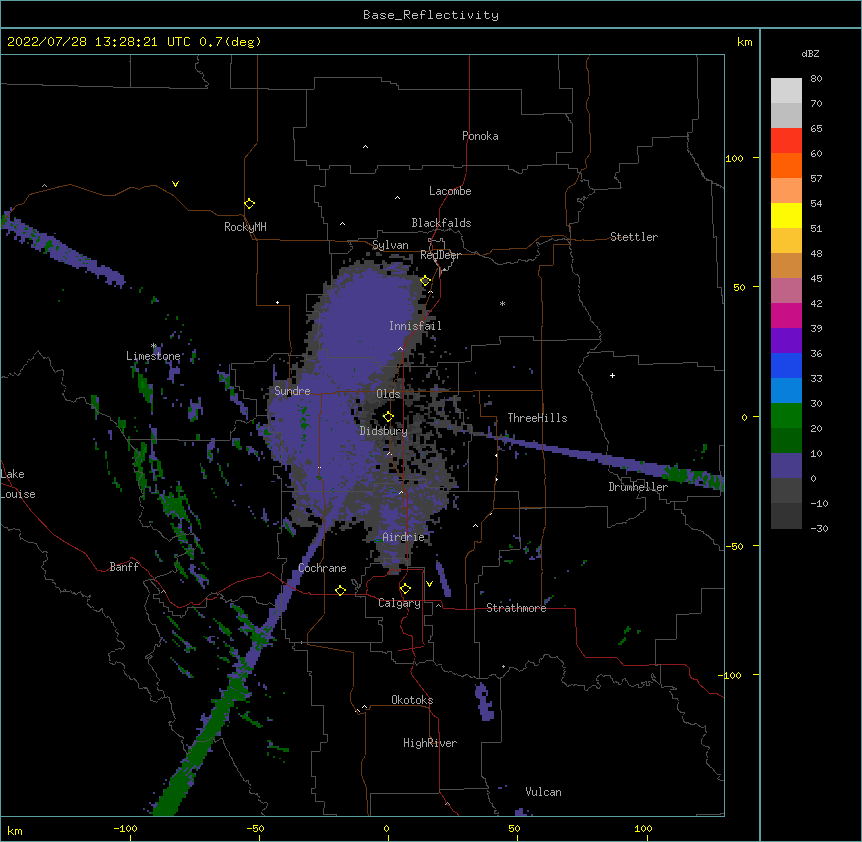Click the Blackfalds label
Screen dimensions: 862x842
(x=441, y=223)
